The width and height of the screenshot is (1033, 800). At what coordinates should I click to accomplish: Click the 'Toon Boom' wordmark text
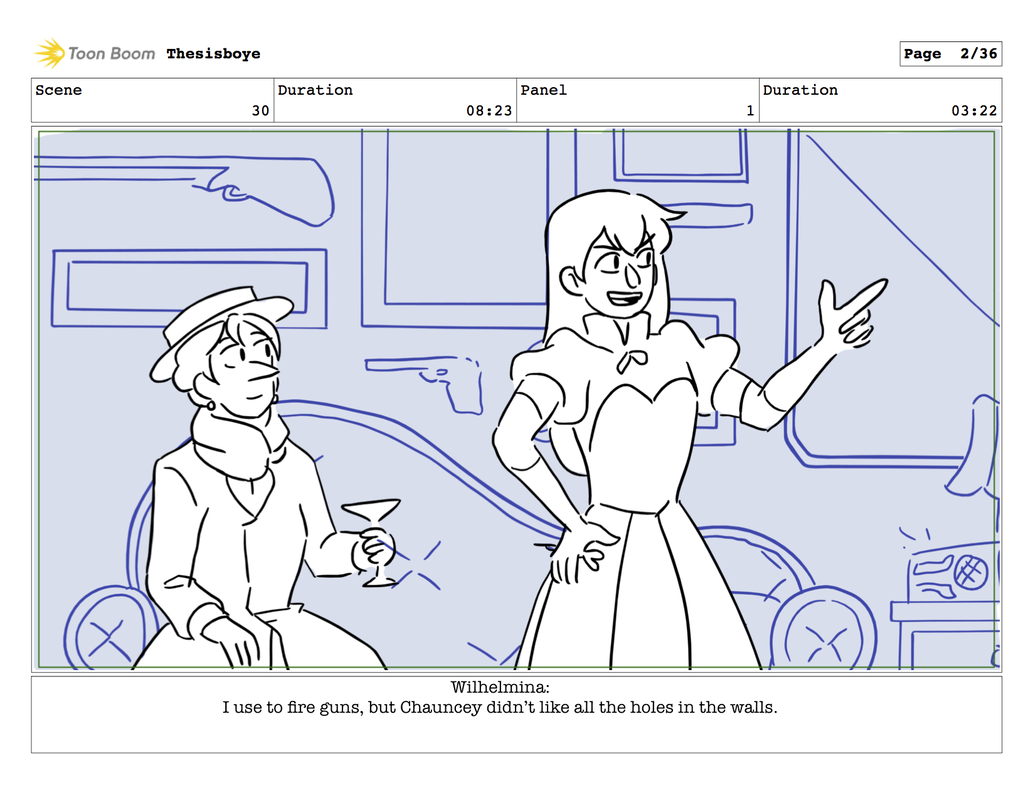point(111,54)
